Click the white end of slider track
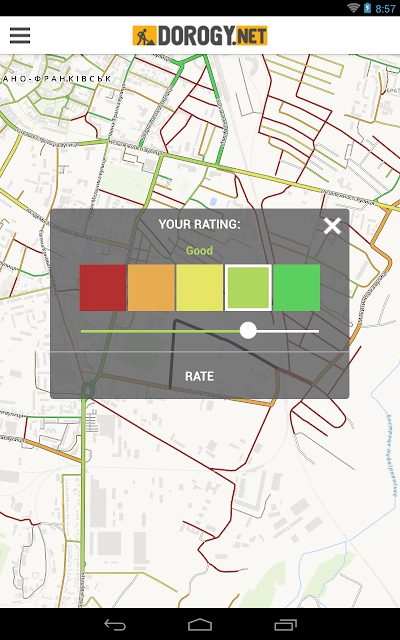 pos(288,331)
